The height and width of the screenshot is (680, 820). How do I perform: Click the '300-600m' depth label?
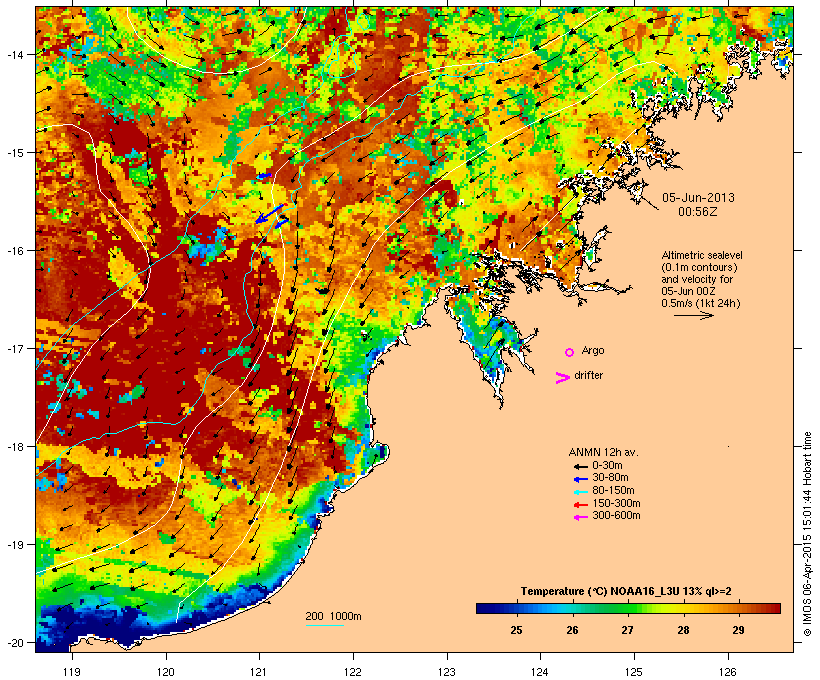click(x=616, y=516)
